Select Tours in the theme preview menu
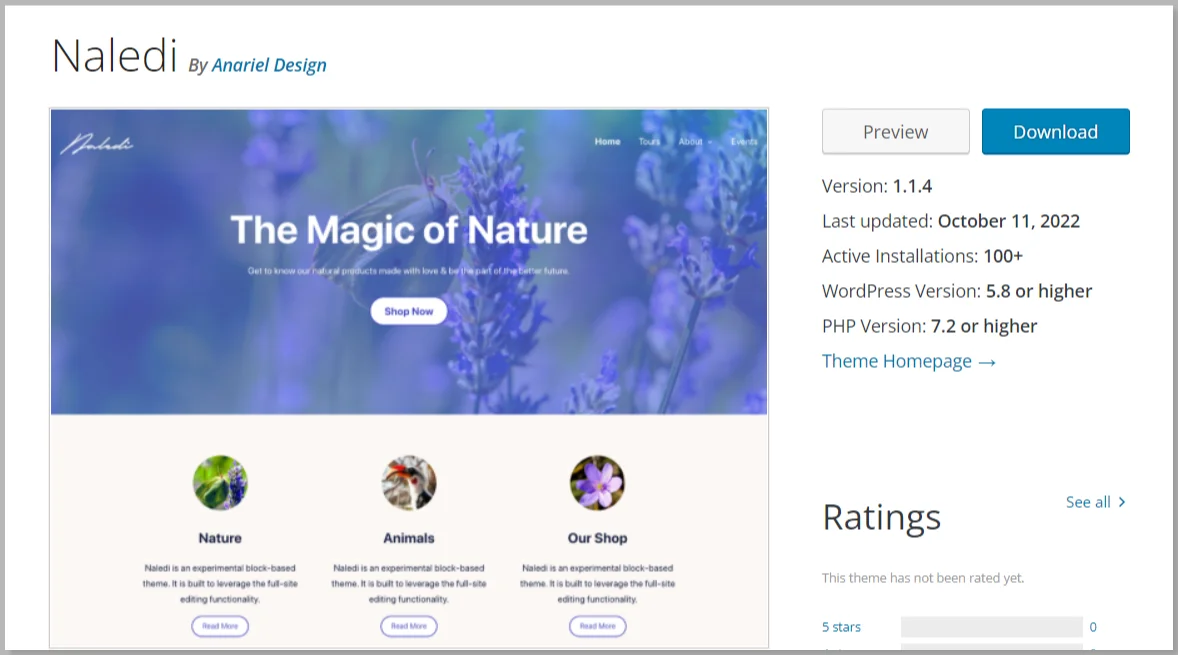This screenshot has height=655, width=1178. coord(649,141)
